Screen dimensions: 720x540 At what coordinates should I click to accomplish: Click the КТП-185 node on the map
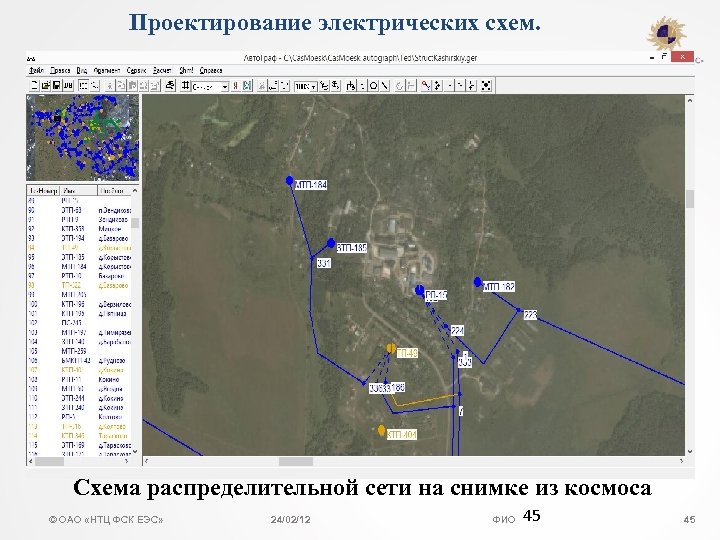[x=331, y=243]
